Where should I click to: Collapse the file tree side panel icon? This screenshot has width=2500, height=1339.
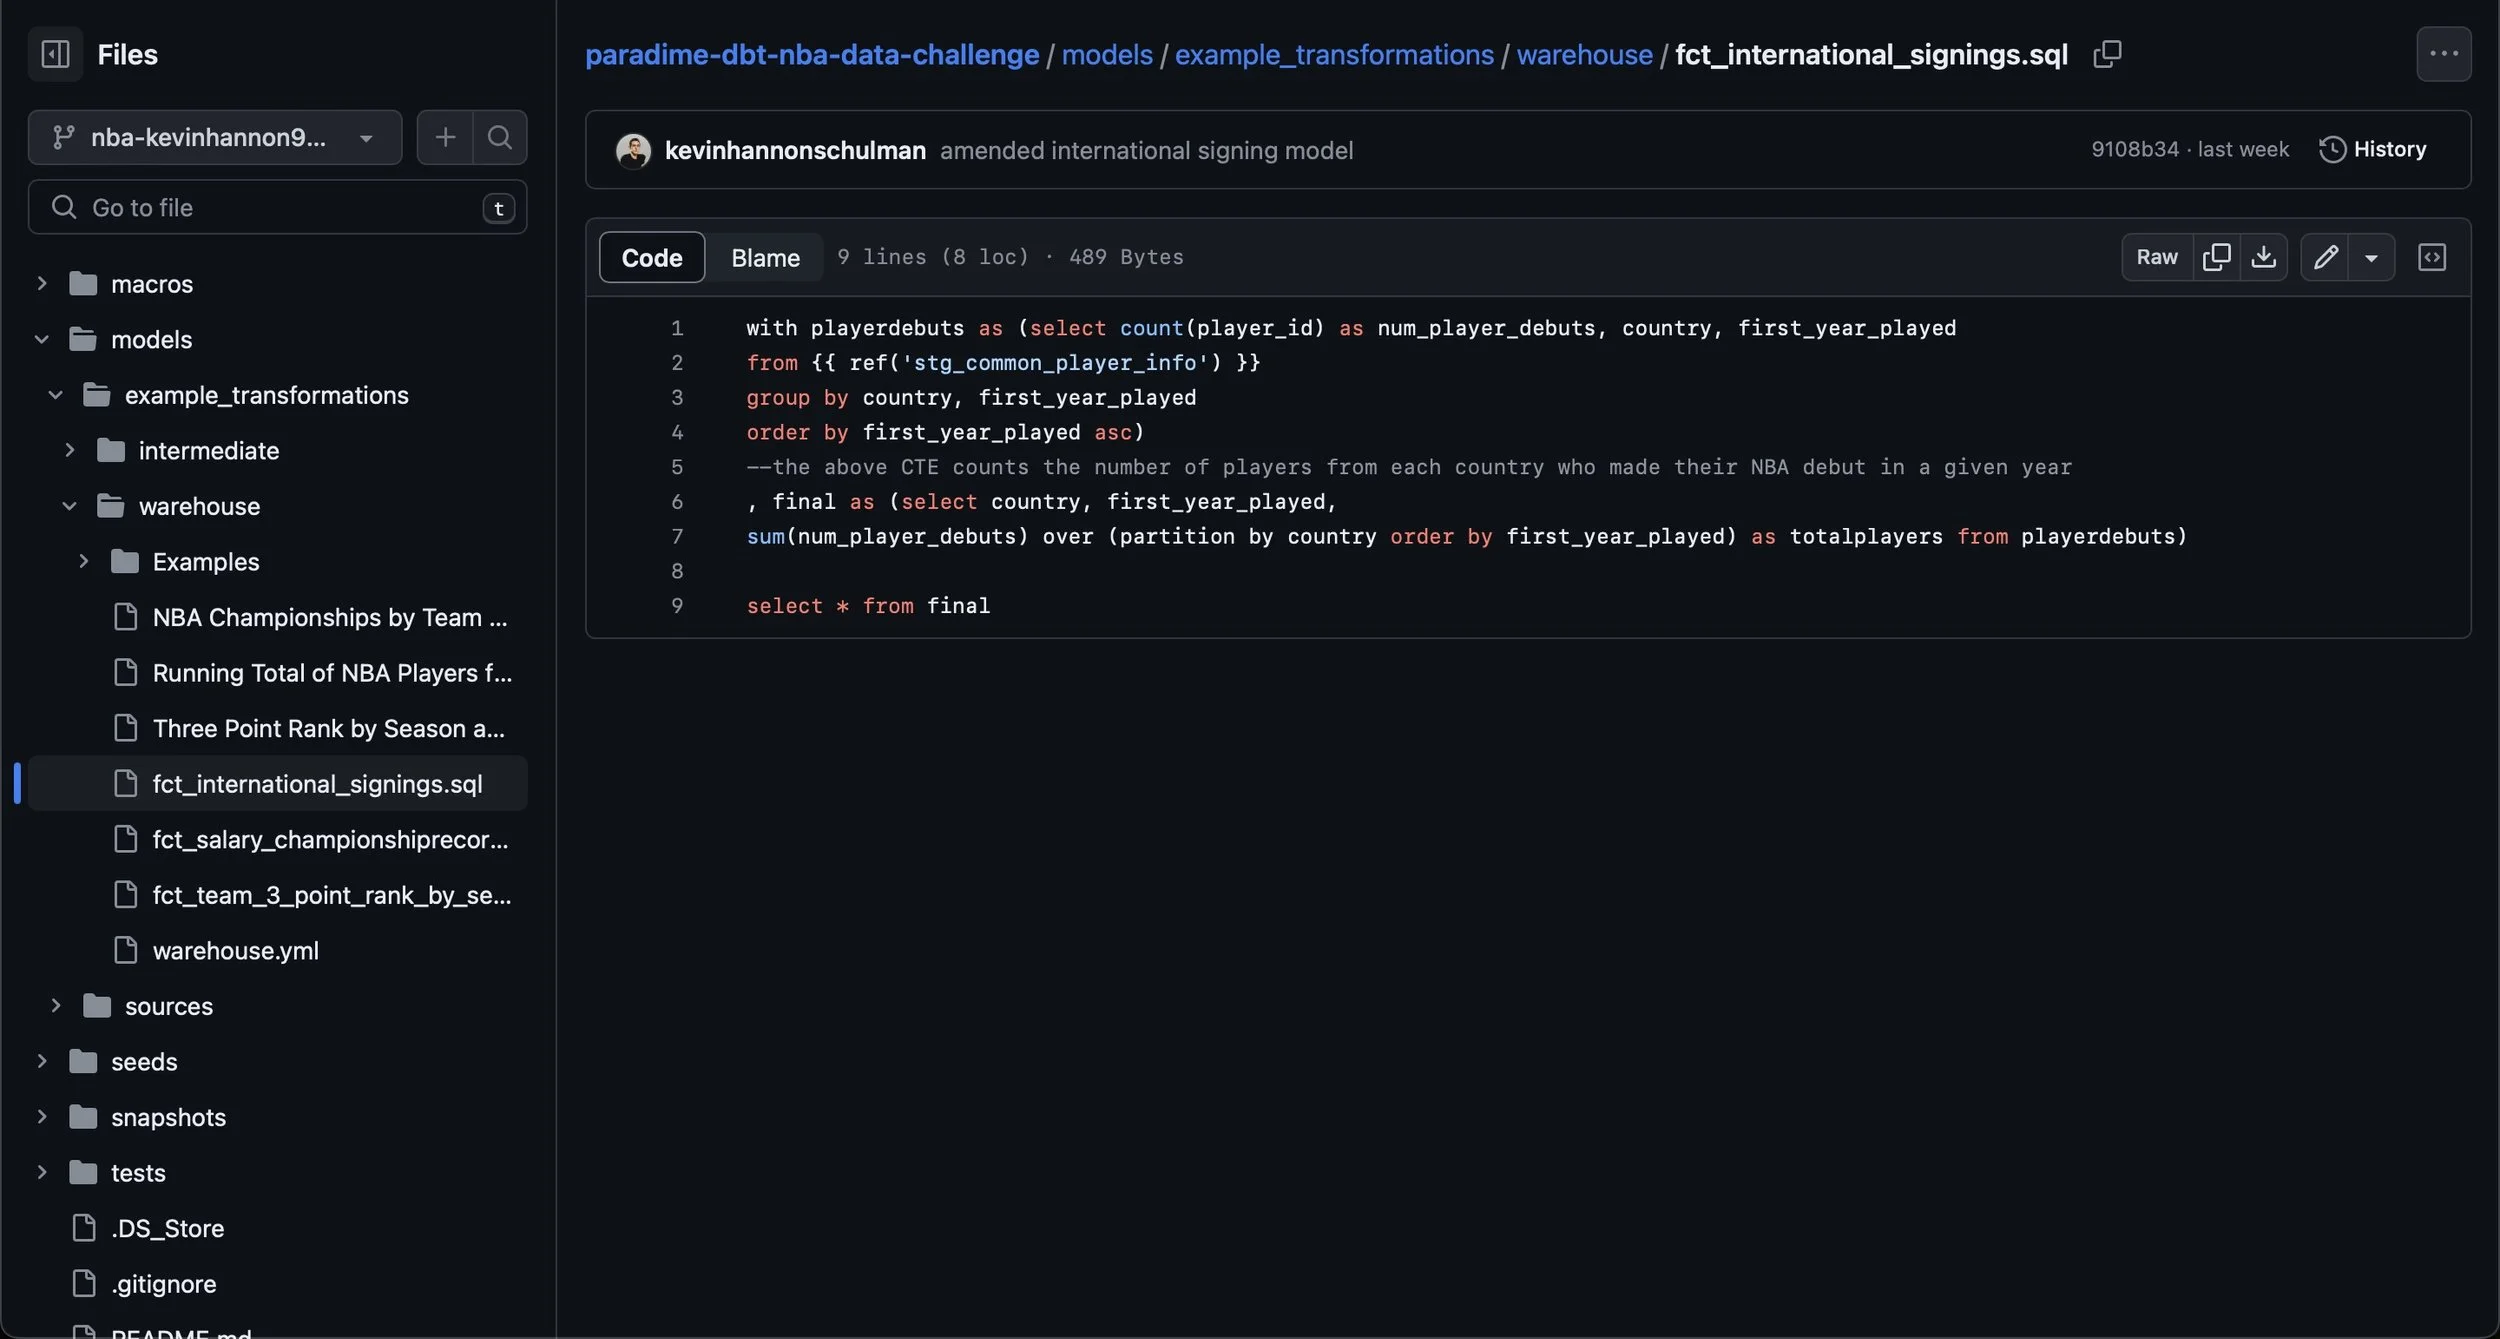coord(55,54)
